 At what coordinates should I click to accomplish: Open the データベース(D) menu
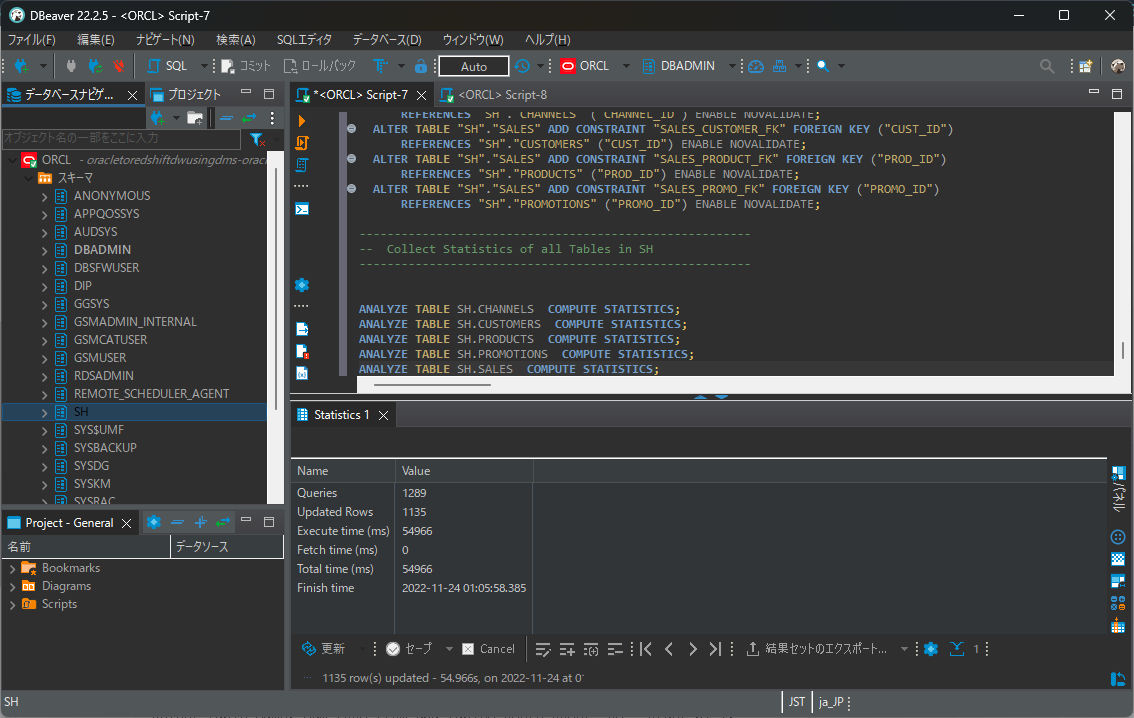coord(387,40)
